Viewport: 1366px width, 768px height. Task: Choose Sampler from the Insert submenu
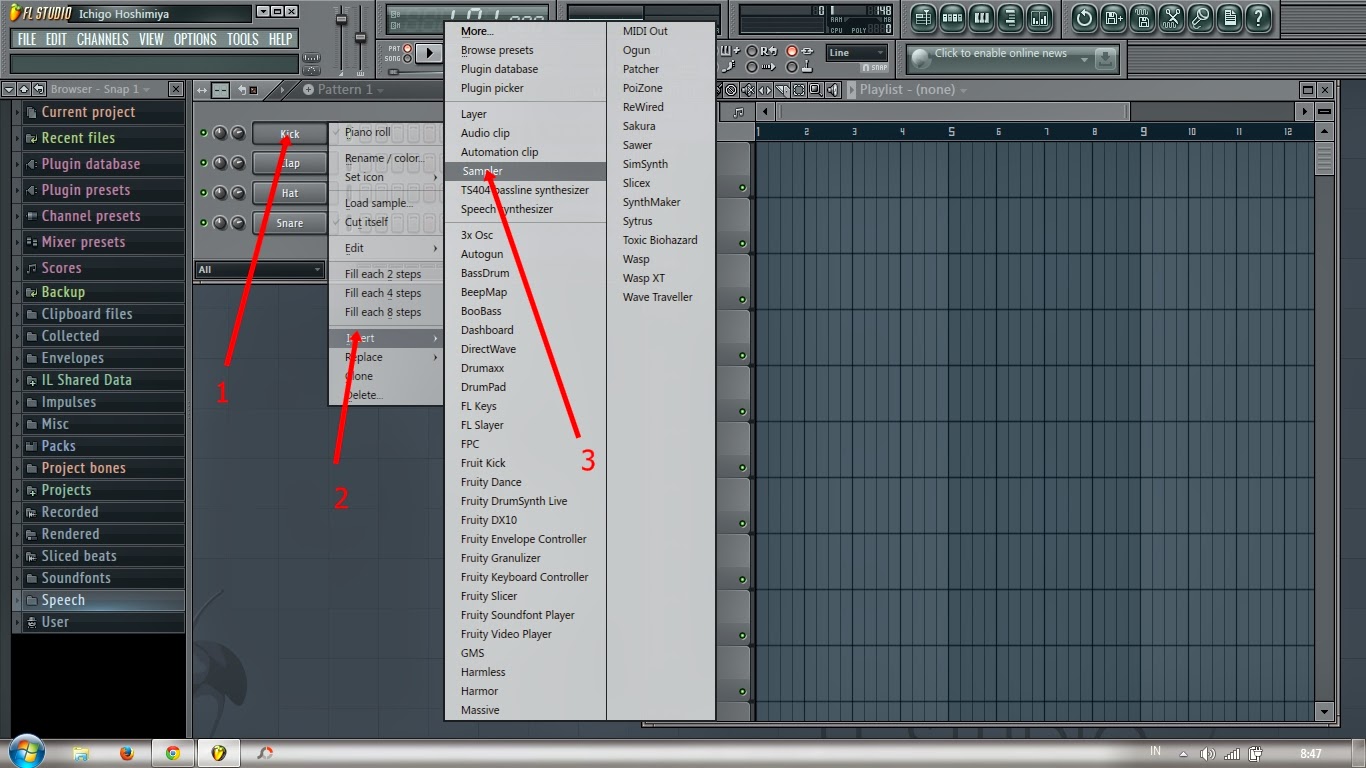pos(525,171)
